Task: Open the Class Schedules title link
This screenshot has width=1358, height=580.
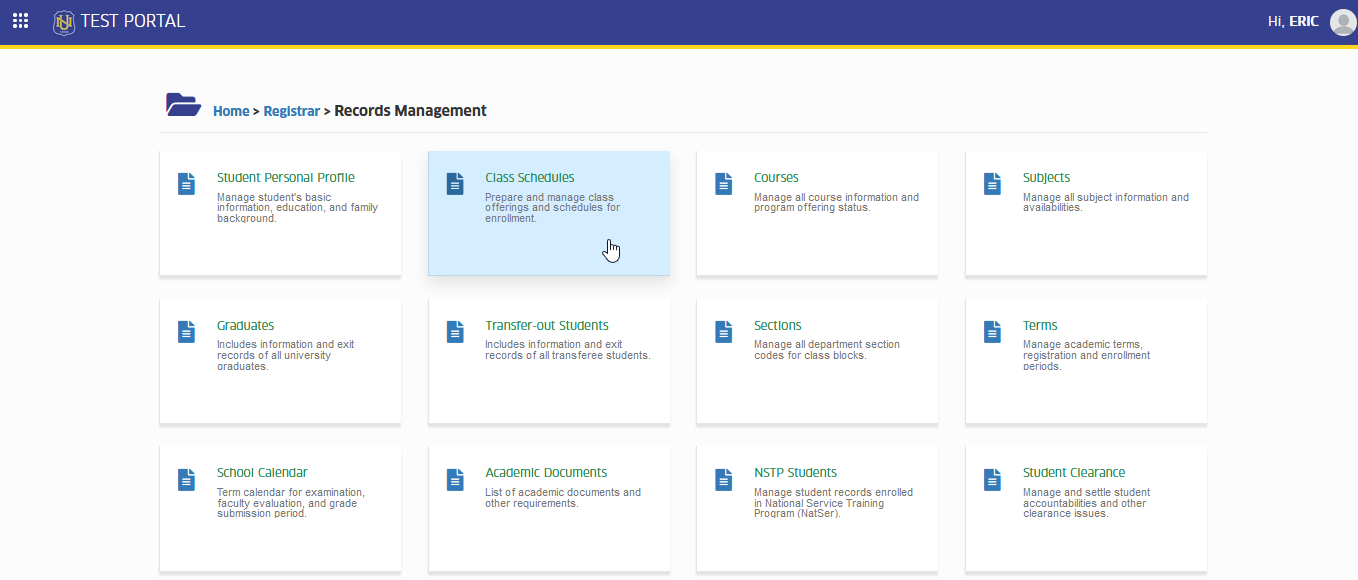Action: [530, 178]
